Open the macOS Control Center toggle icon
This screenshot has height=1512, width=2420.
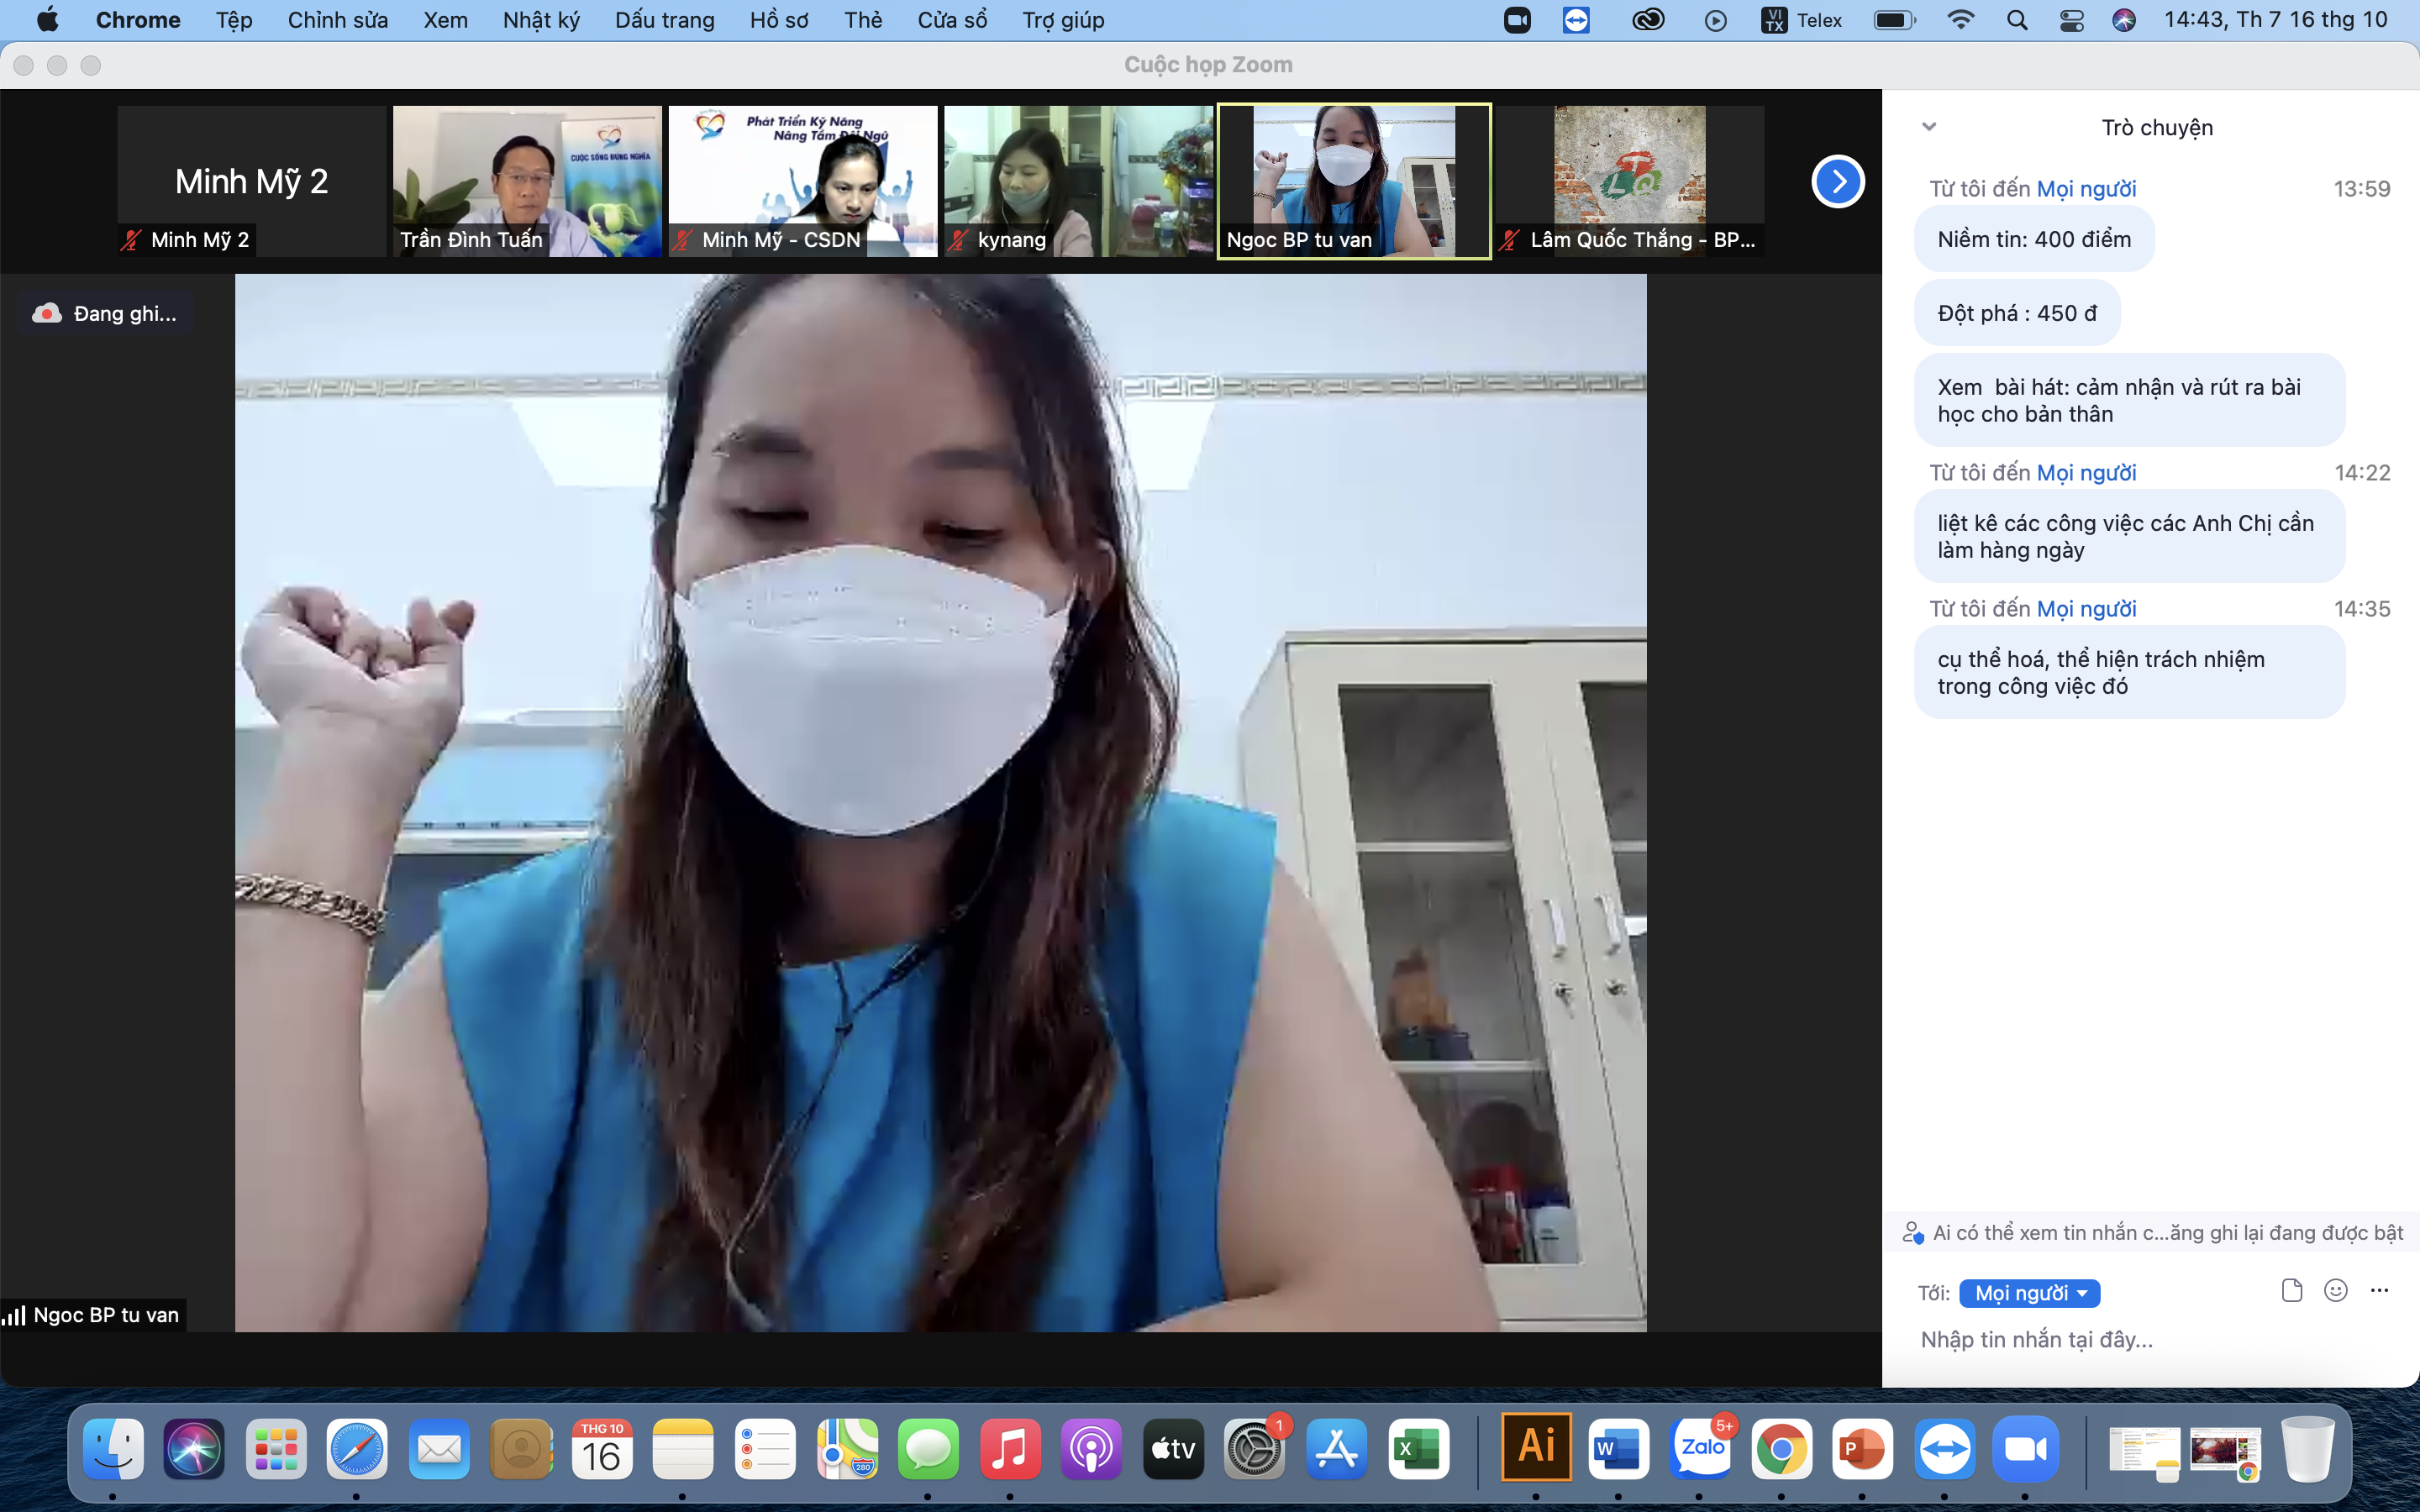(x=2071, y=20)
